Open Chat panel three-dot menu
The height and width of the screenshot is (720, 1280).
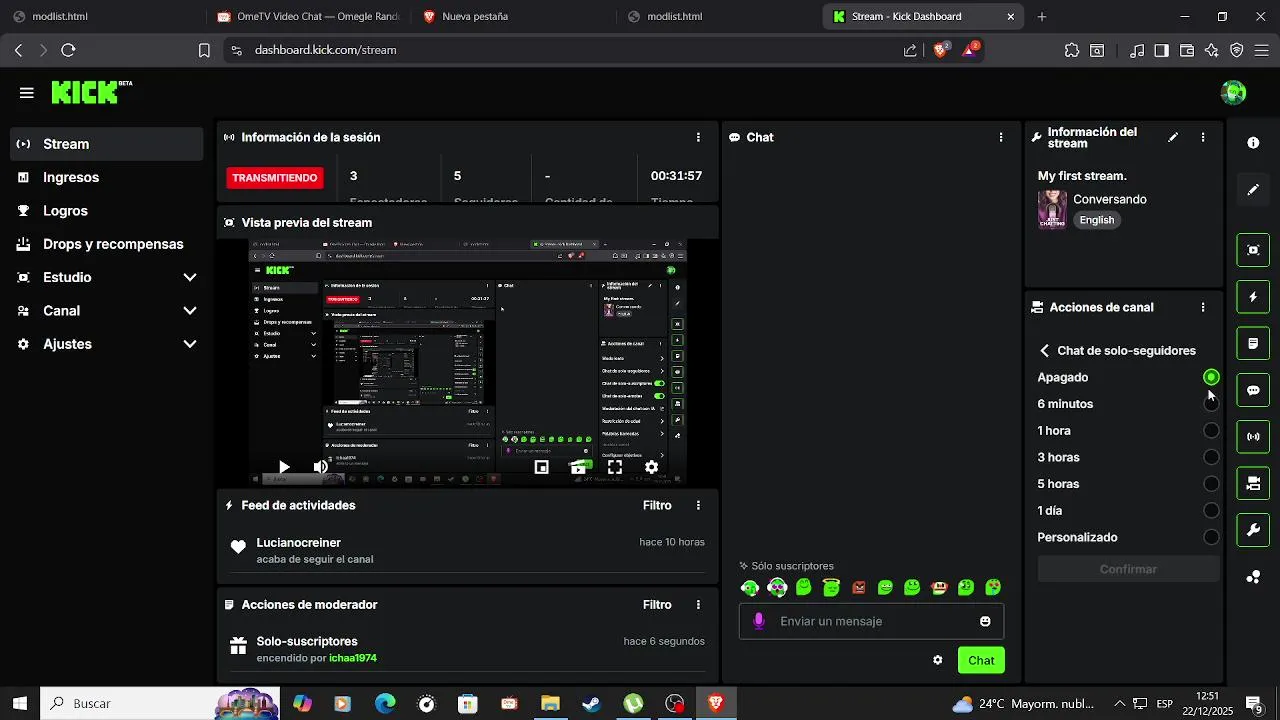tap(1001, 137)
